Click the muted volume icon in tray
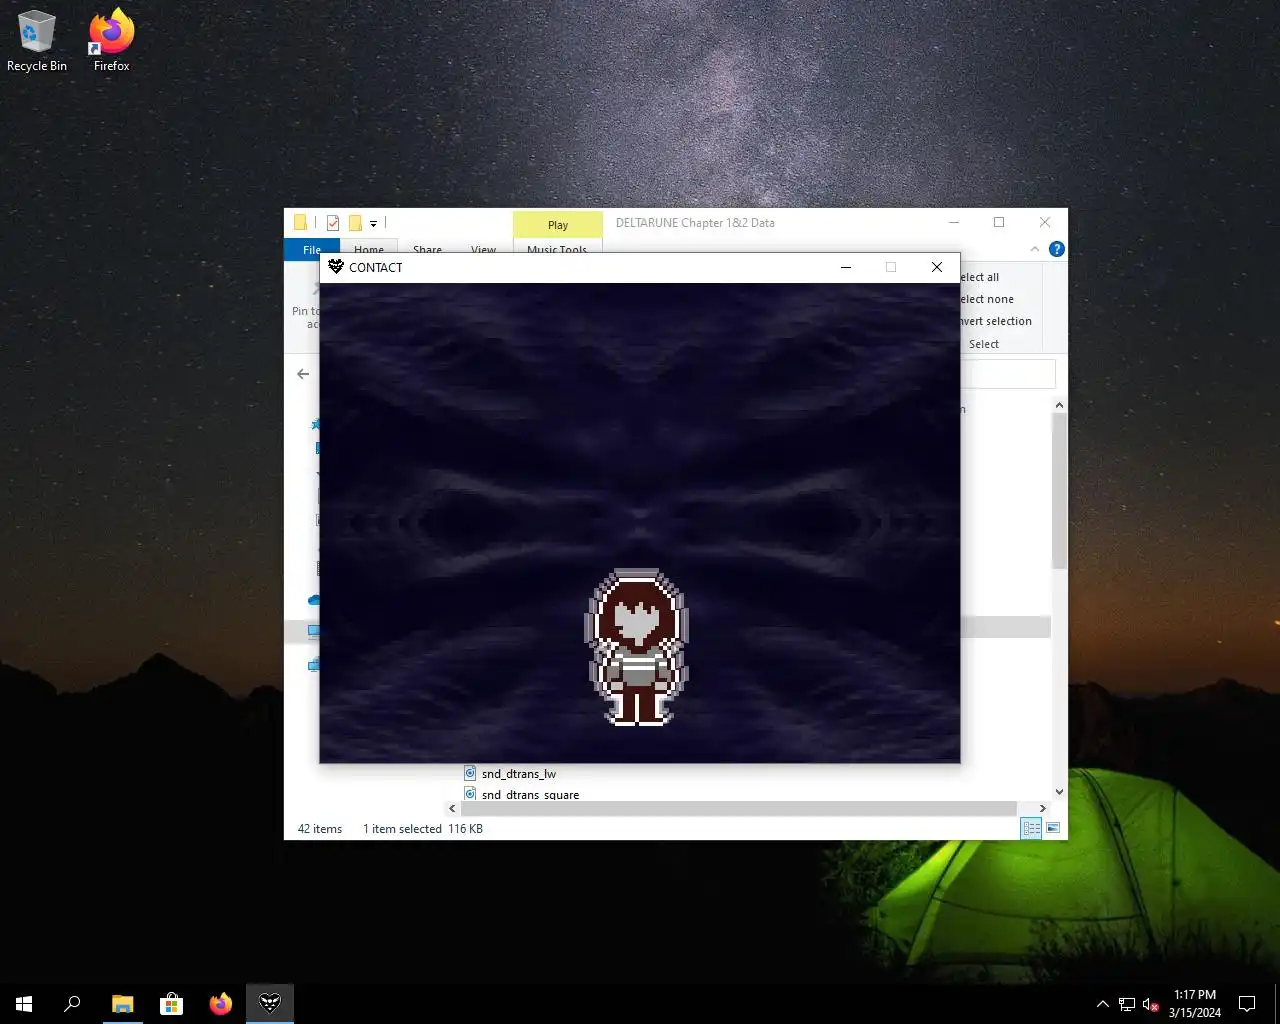Screen dimensions: 1280x1024 pos(1151,1004)
